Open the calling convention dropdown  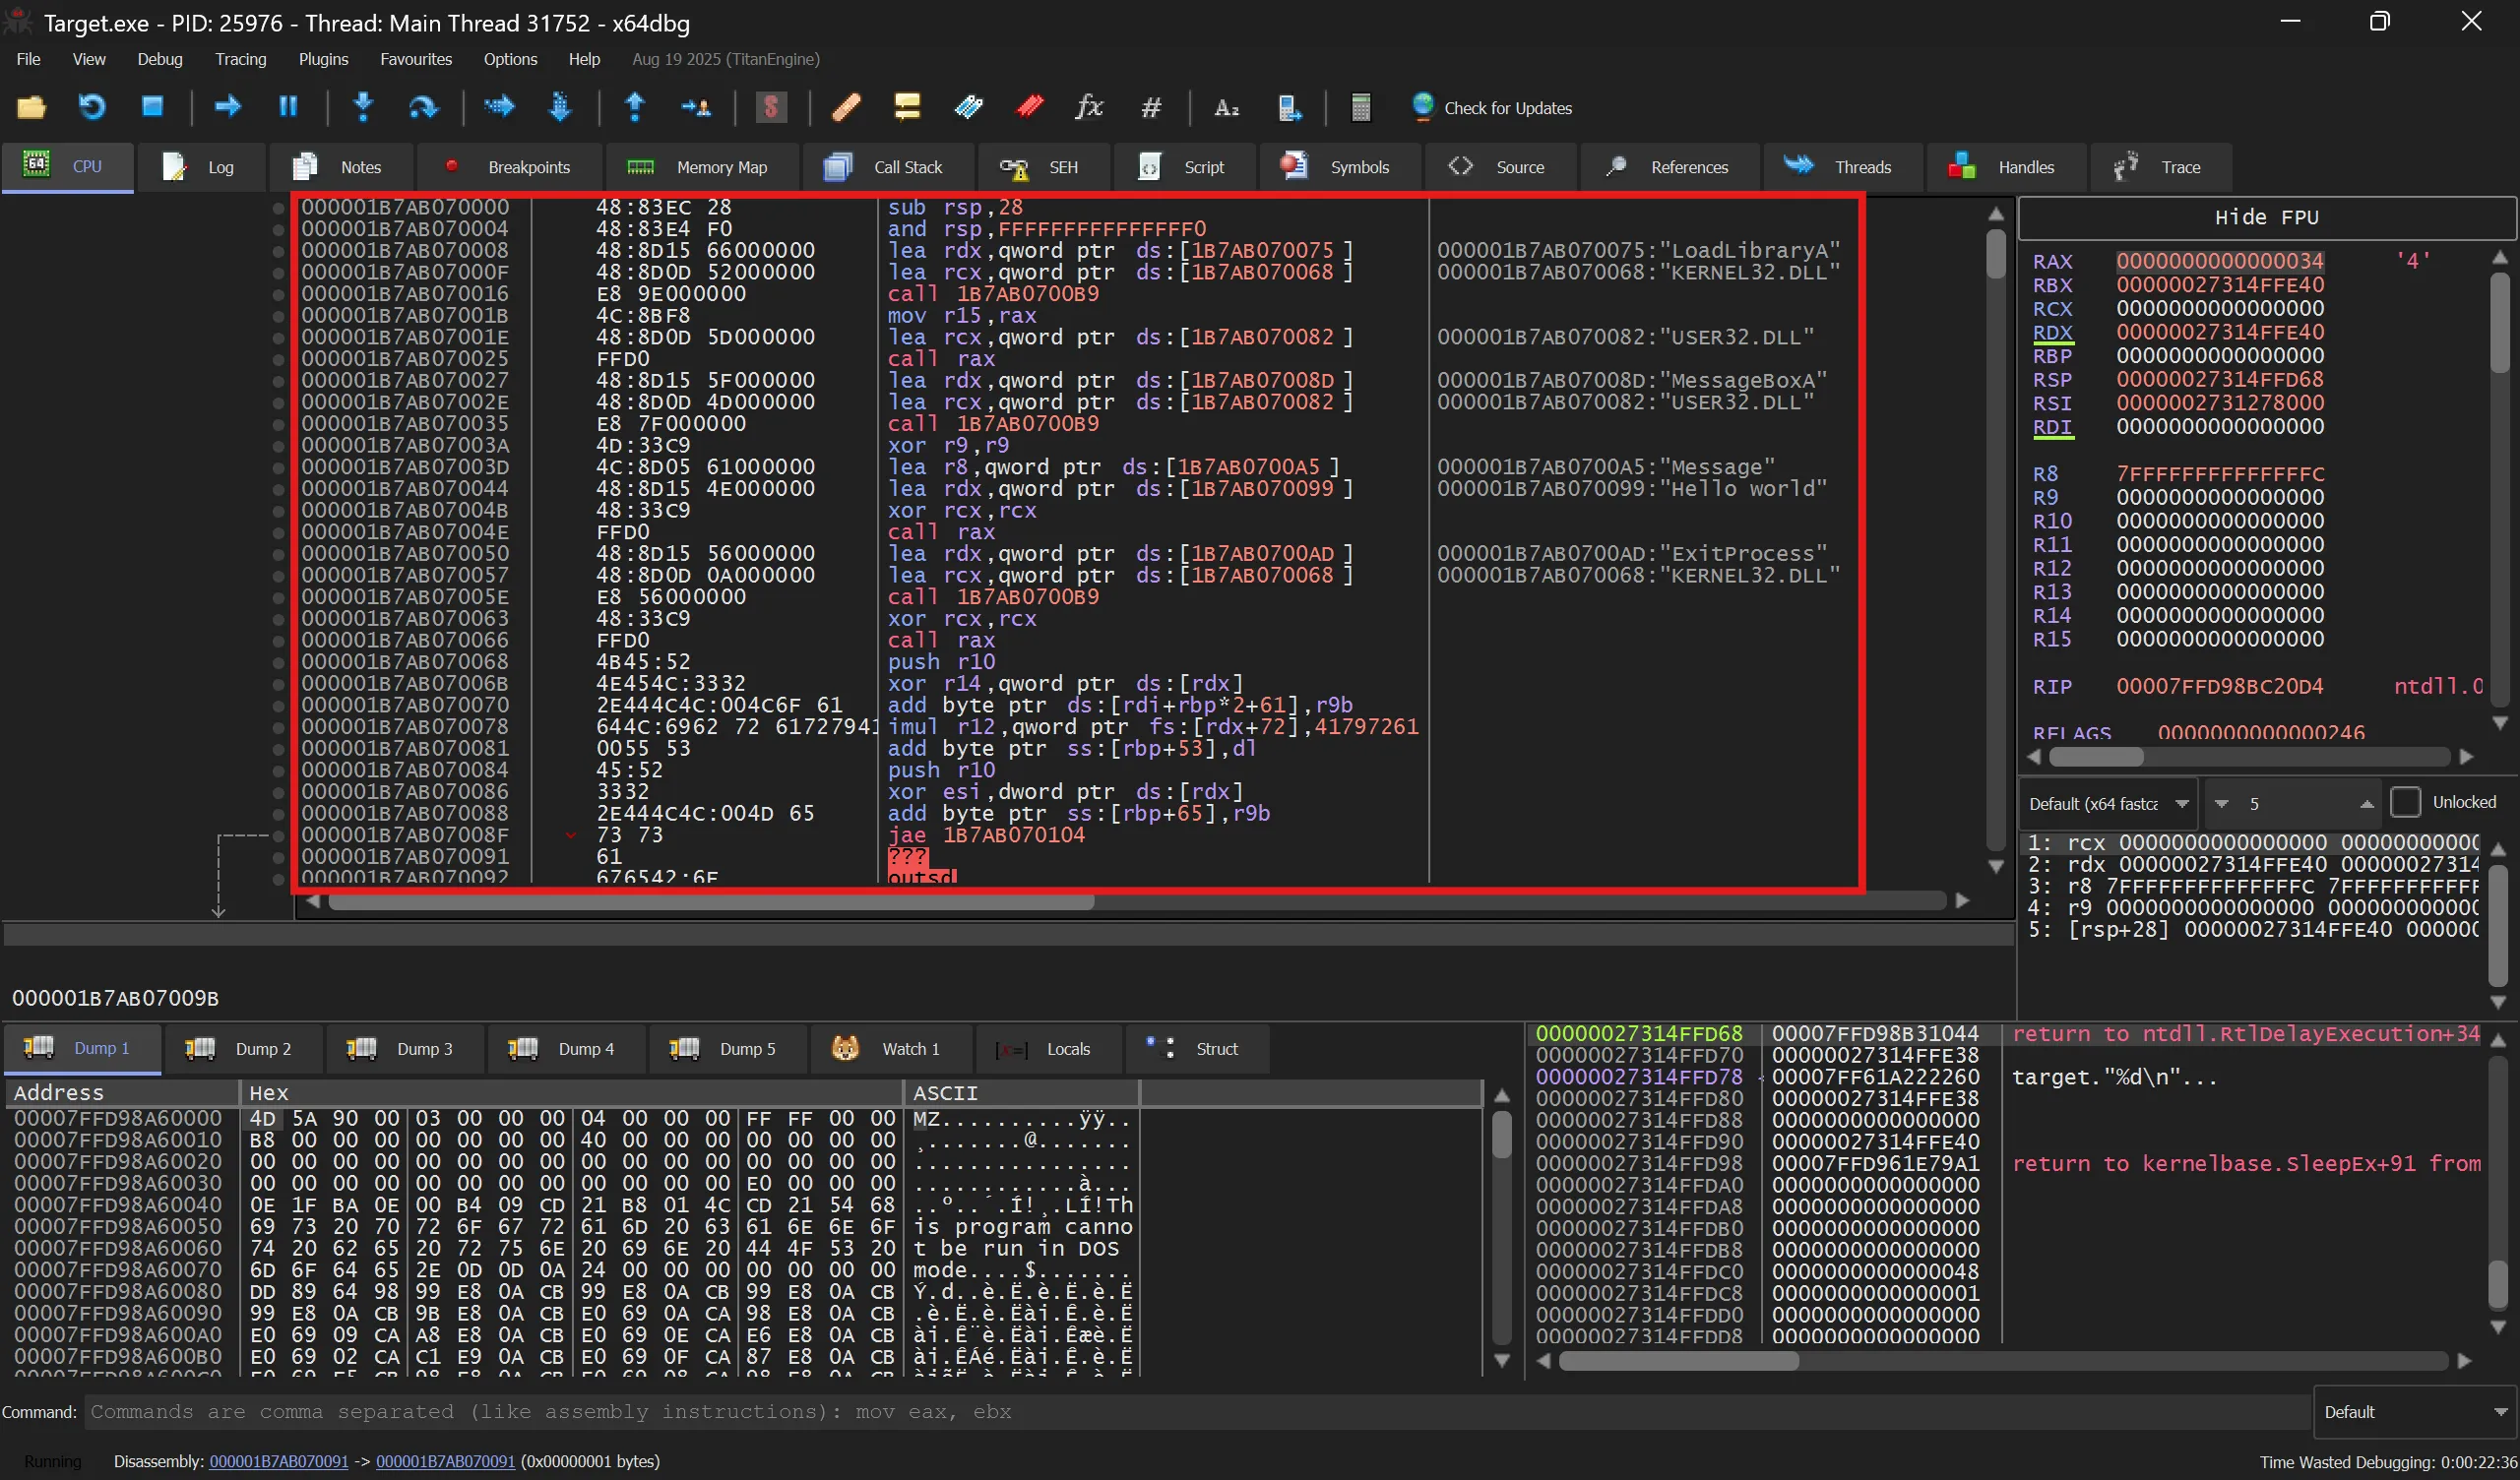2107,804
